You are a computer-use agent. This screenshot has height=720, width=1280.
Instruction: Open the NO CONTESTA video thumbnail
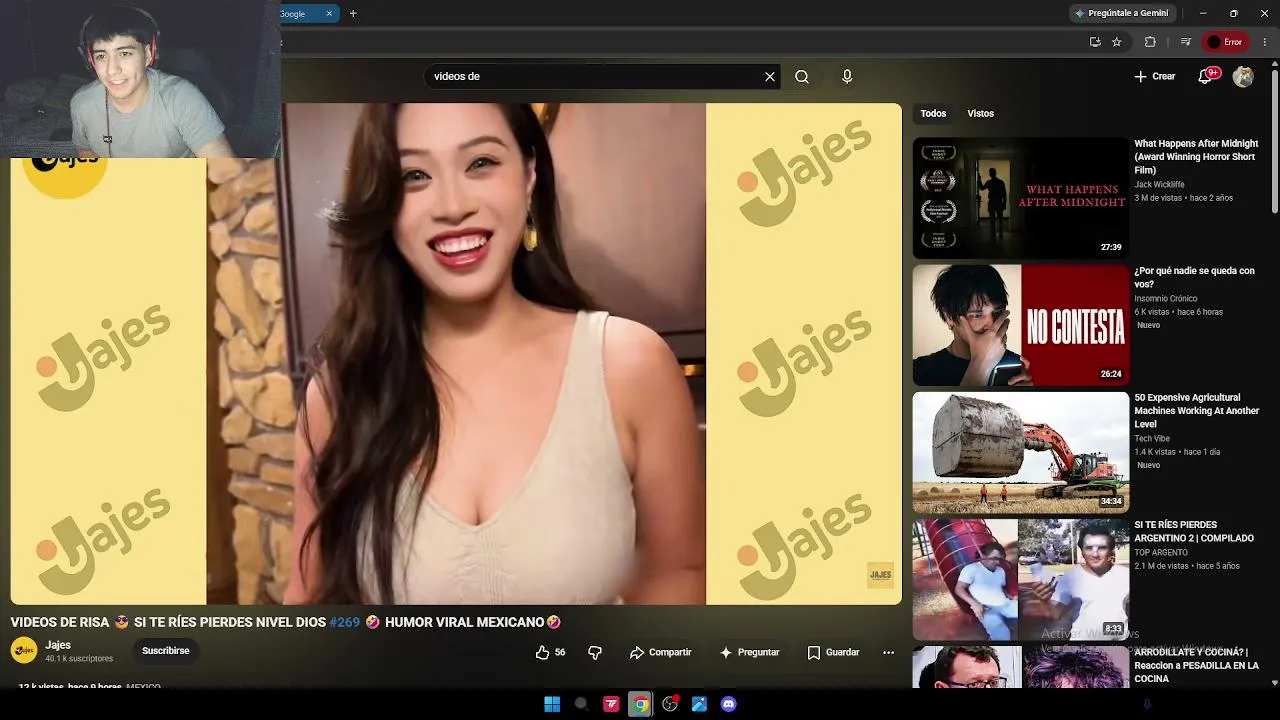1021,325
